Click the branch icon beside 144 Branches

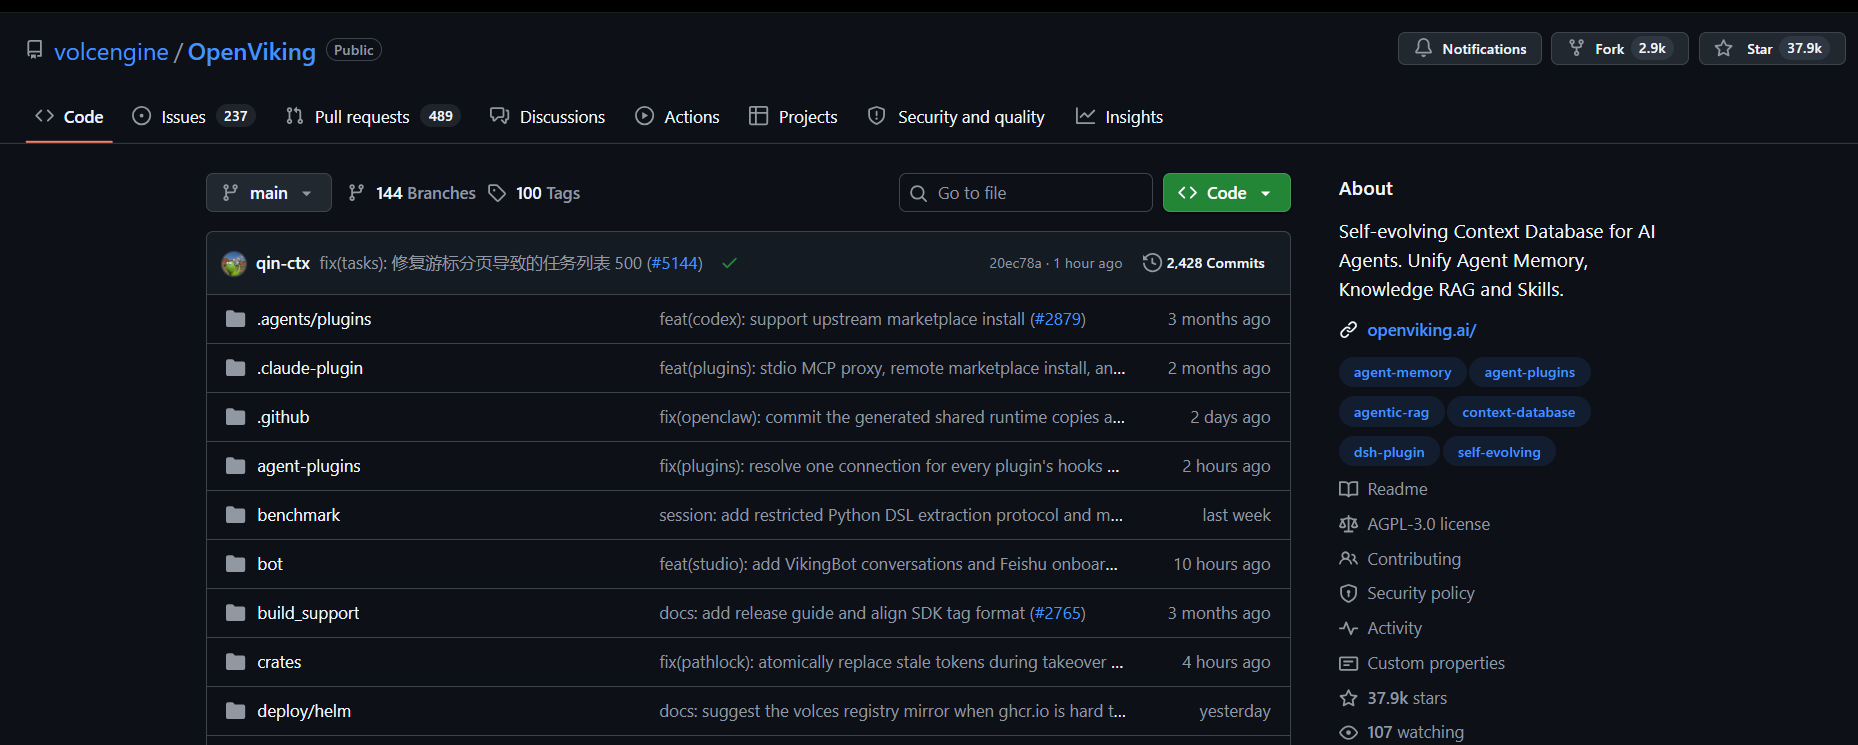point(356,193)
